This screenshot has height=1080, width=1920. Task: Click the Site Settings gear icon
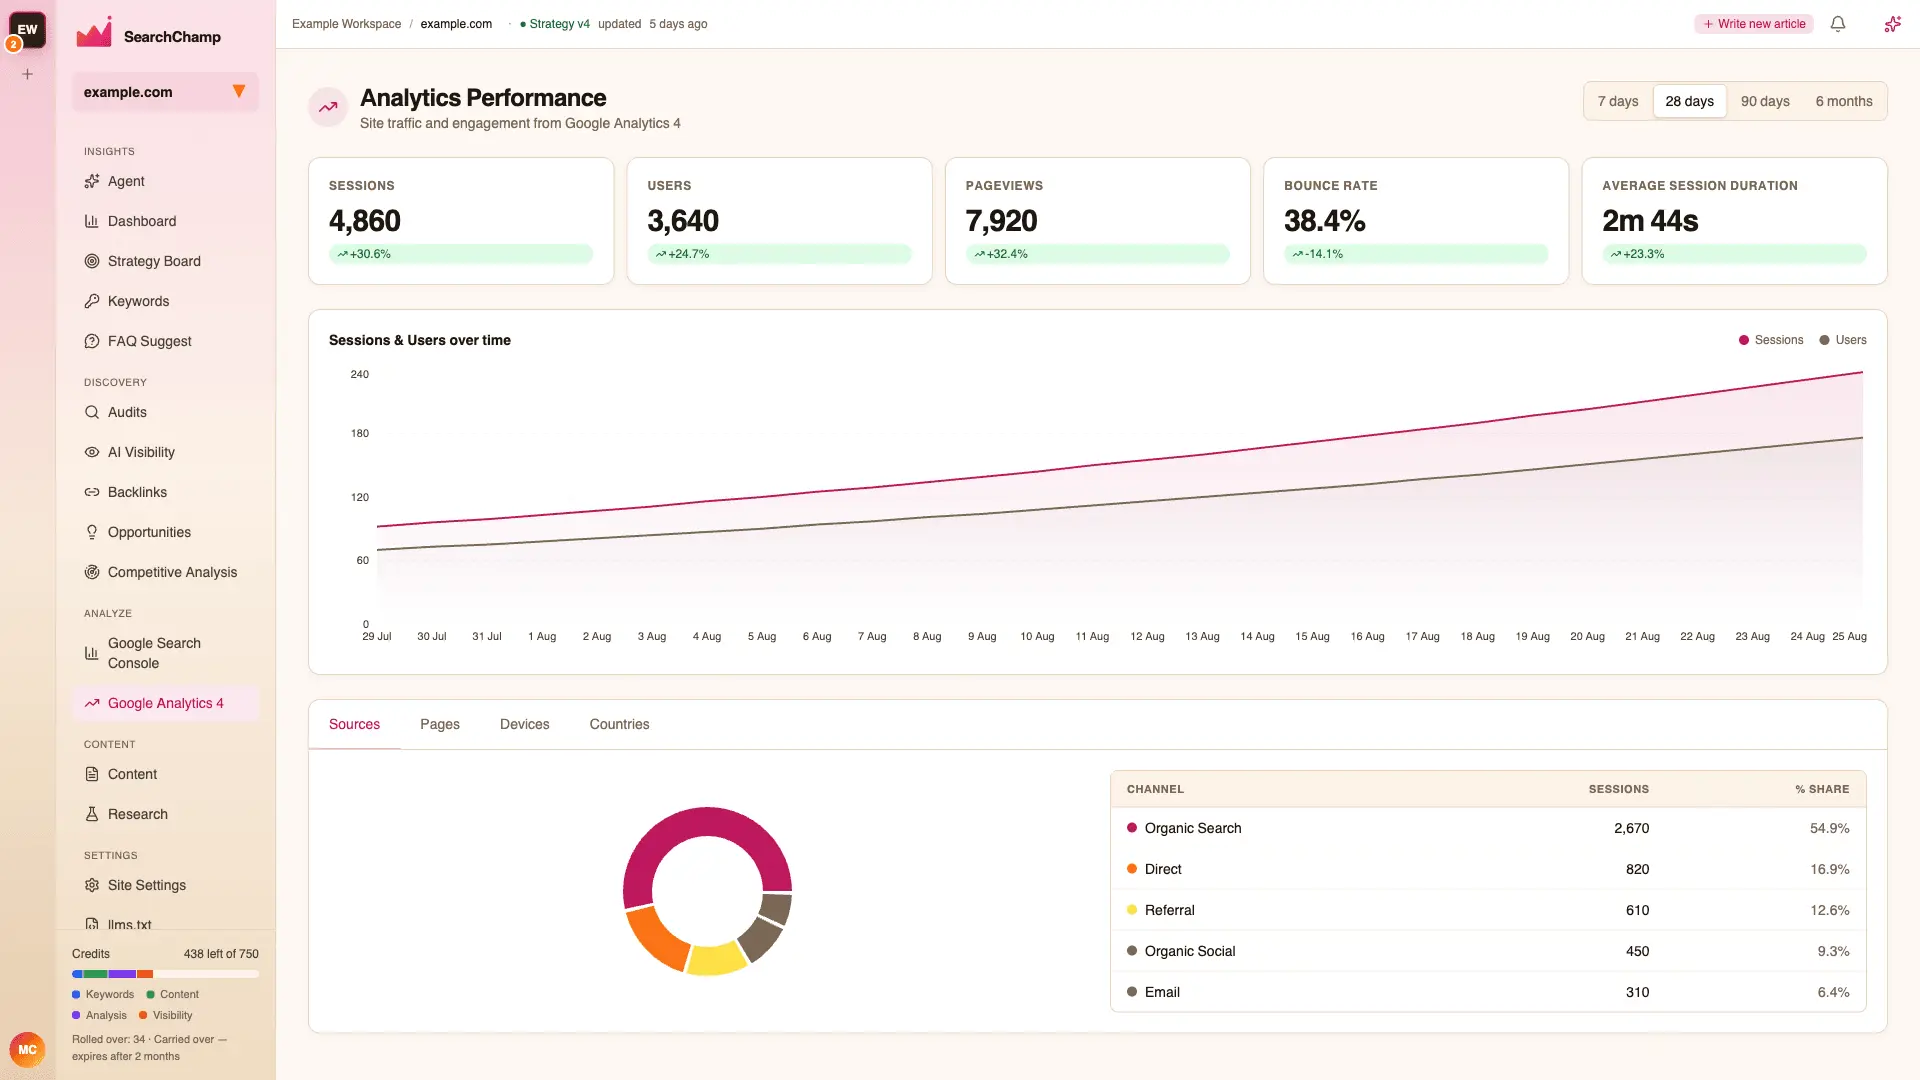92,885
